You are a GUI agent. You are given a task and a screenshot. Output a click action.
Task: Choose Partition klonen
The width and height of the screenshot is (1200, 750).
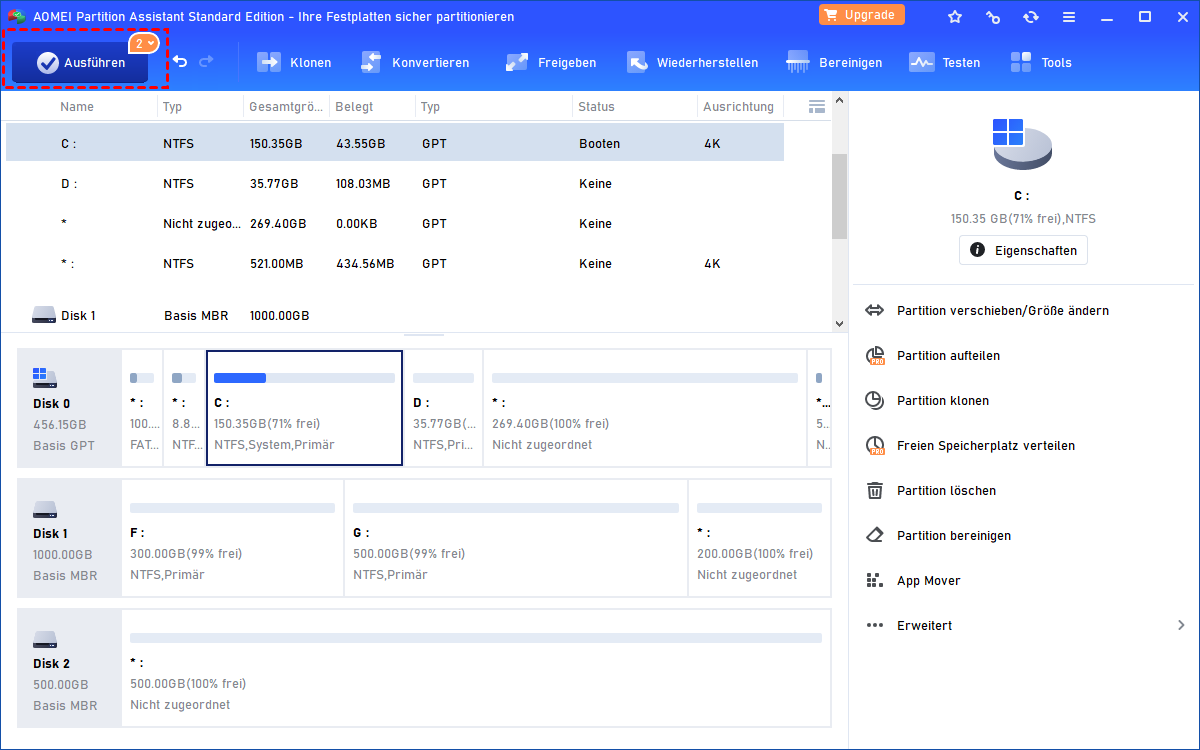(943, 401)
